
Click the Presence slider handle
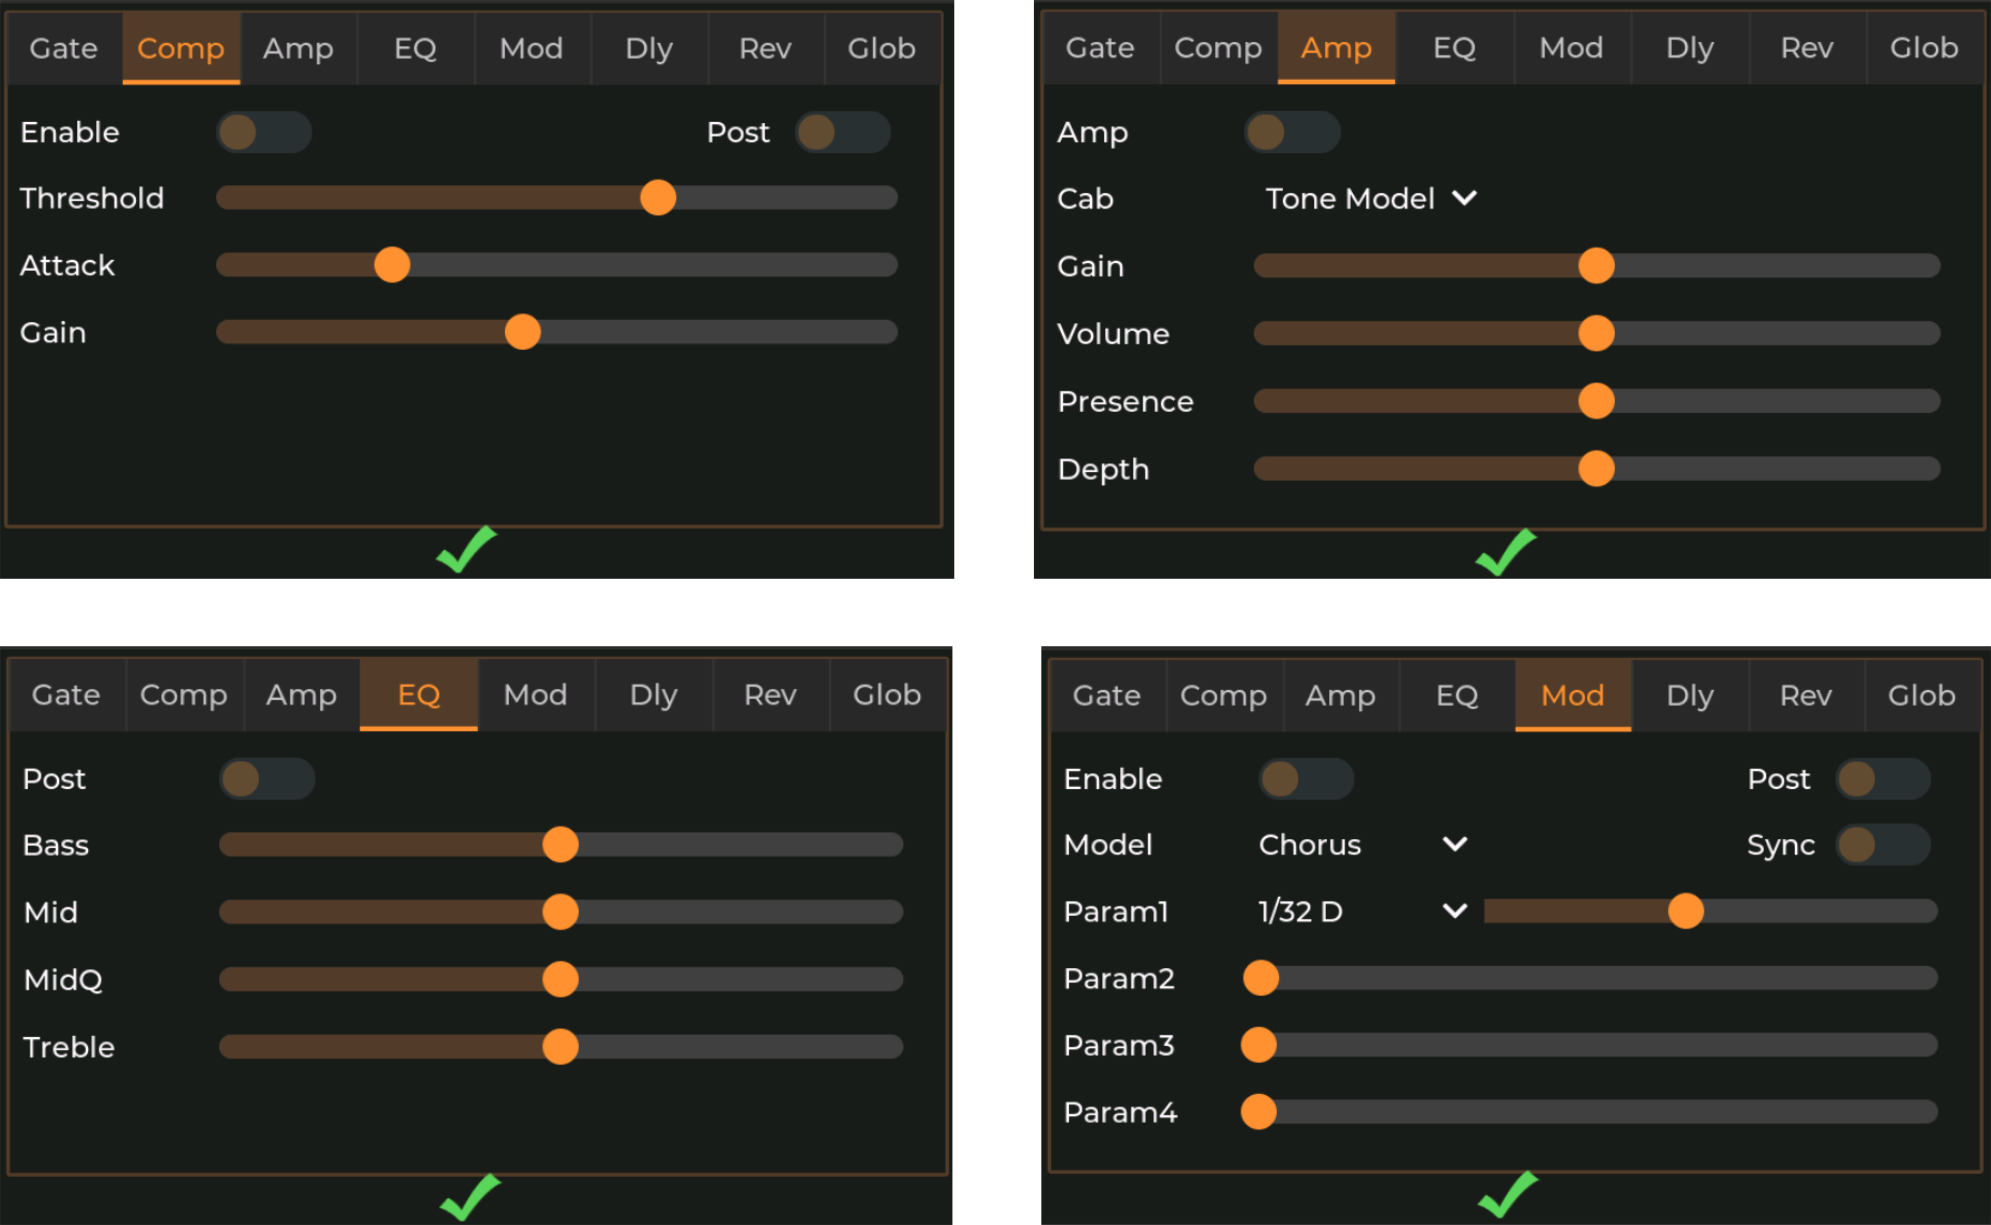pos(1597,401)
